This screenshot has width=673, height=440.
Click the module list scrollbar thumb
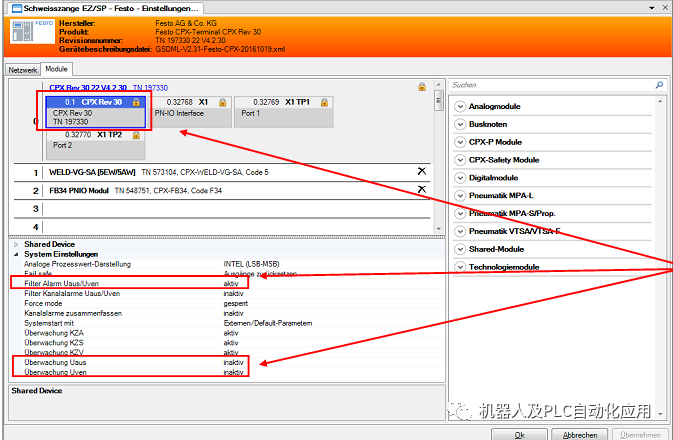pos(438,101)
